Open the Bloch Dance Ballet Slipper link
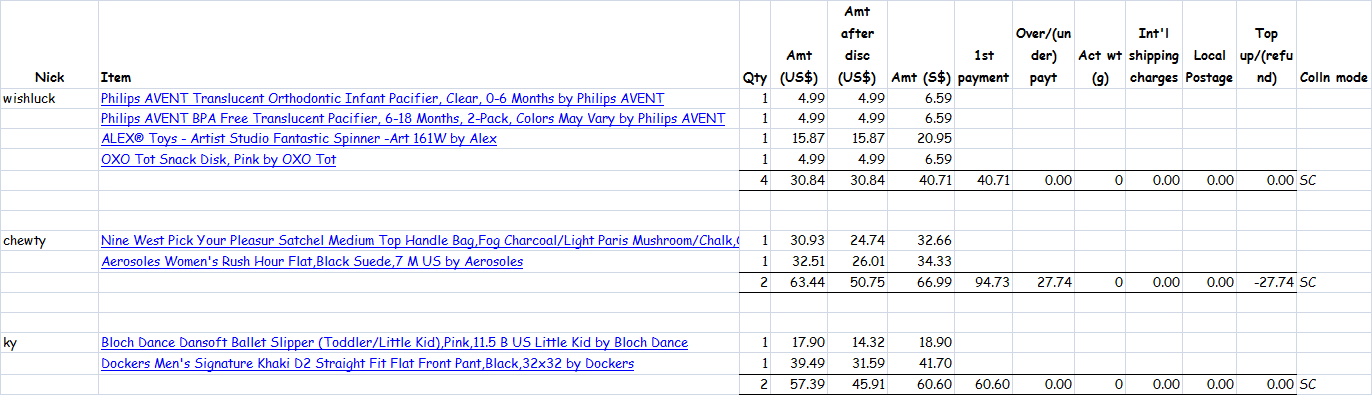This screenshot has height=395, width=1372. point(394,343)
